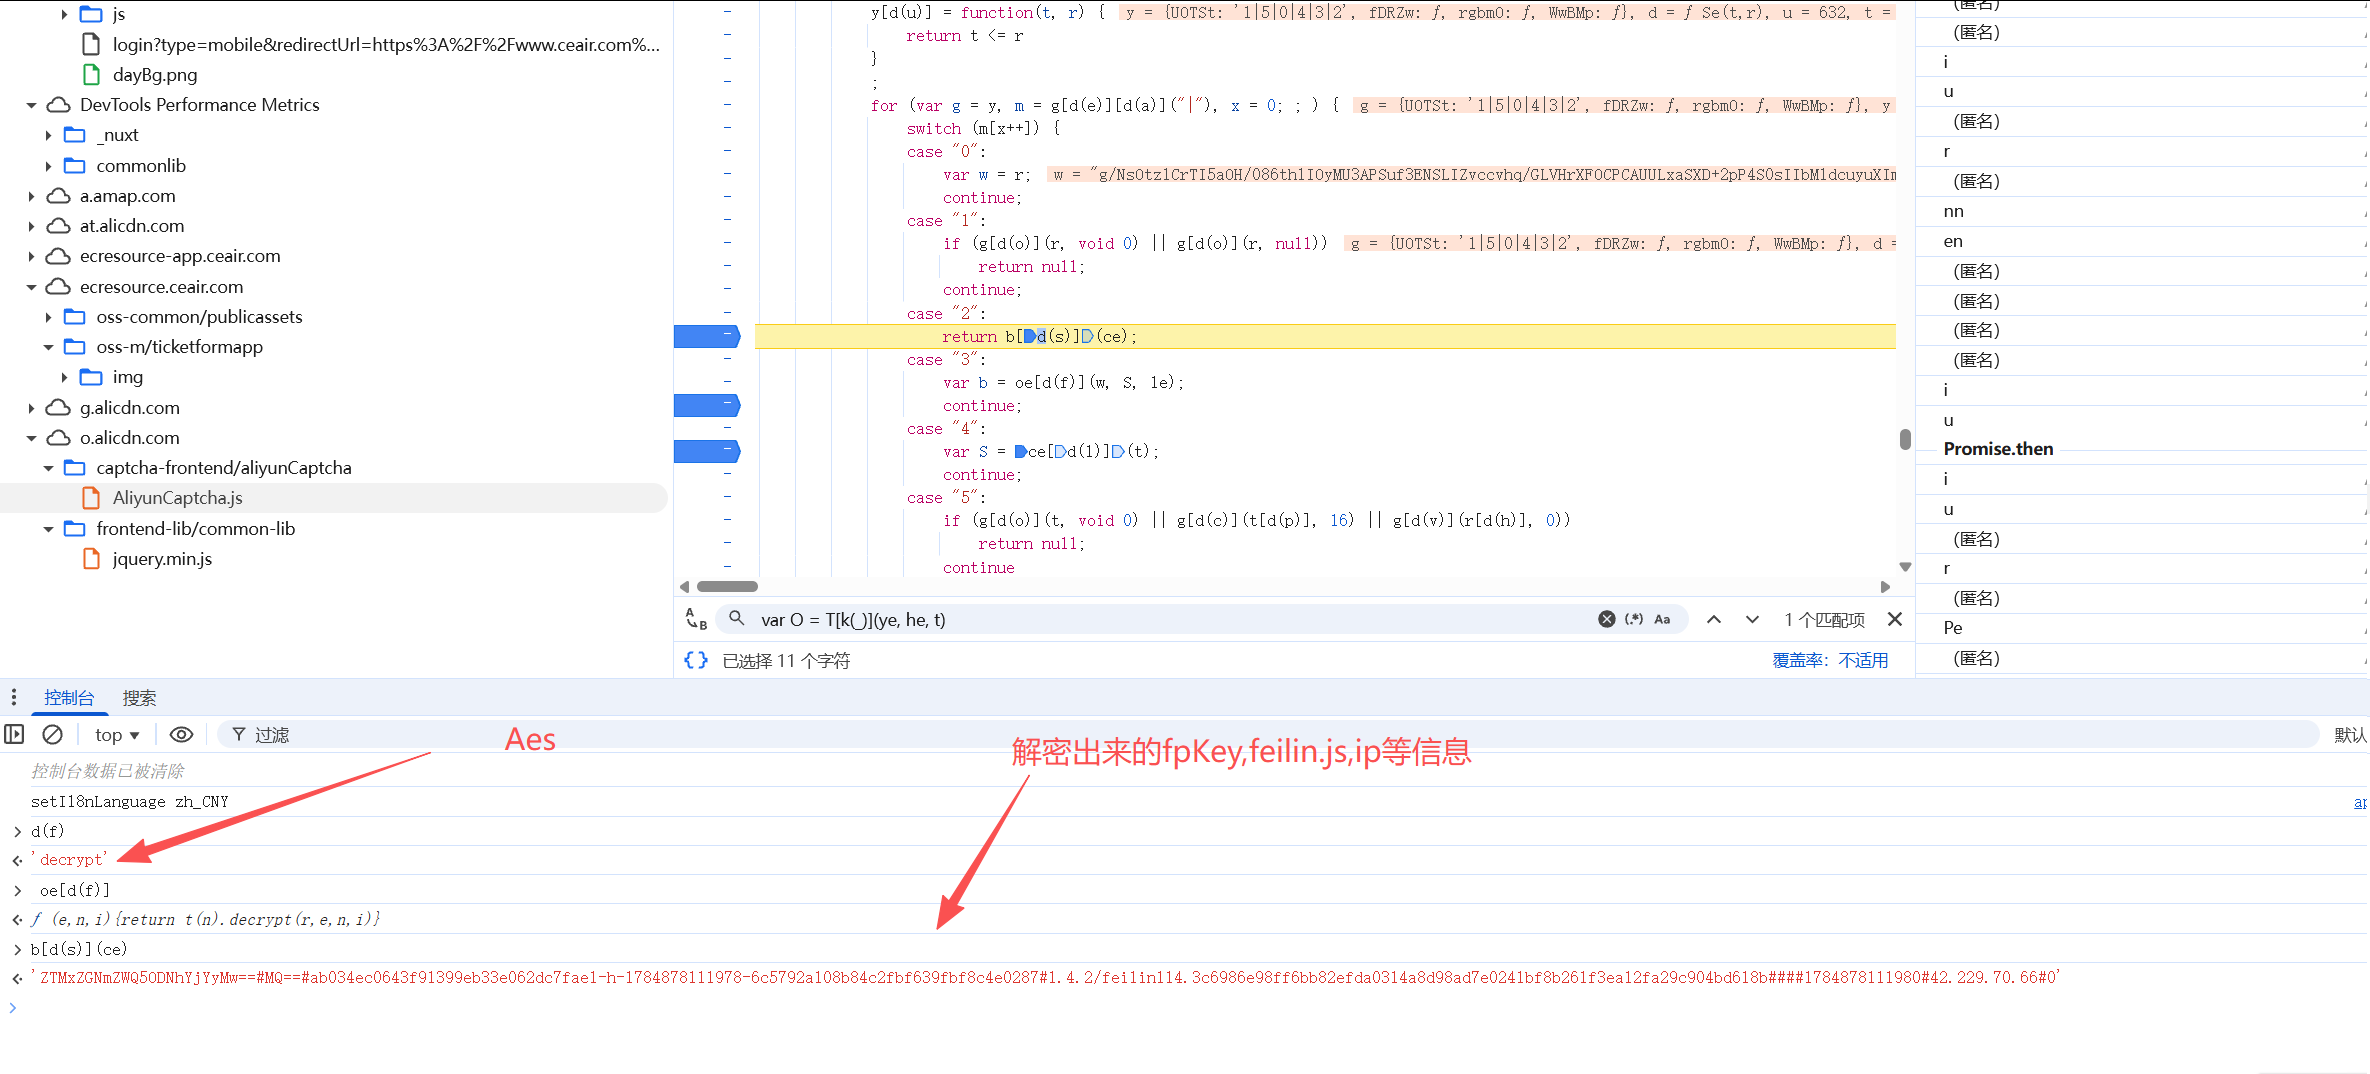Click the cloud icon for at.alicdn.com

(59, 226)
